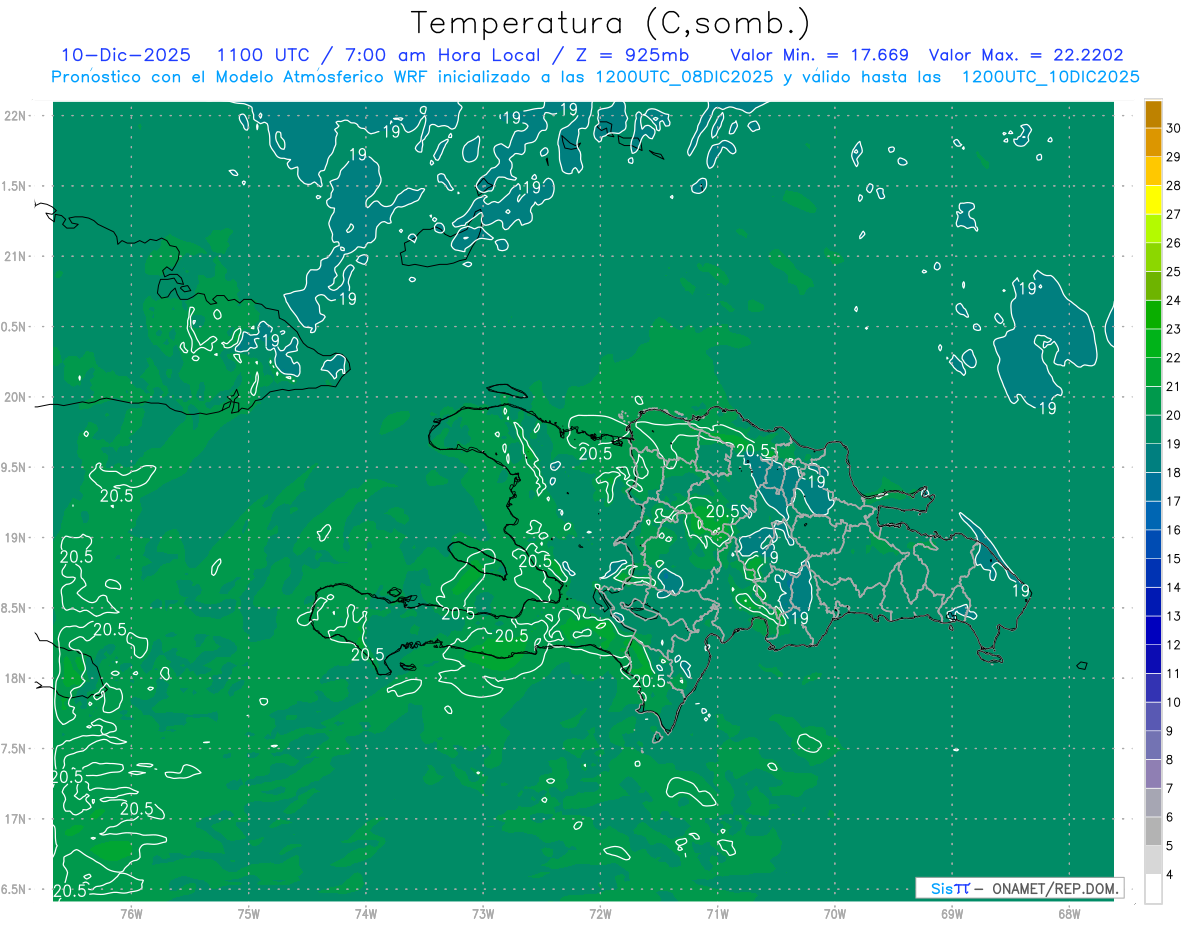1200x927 pixels.
Task: Click the dark orange swatch above color scale 30
Action: [1153, 116]
